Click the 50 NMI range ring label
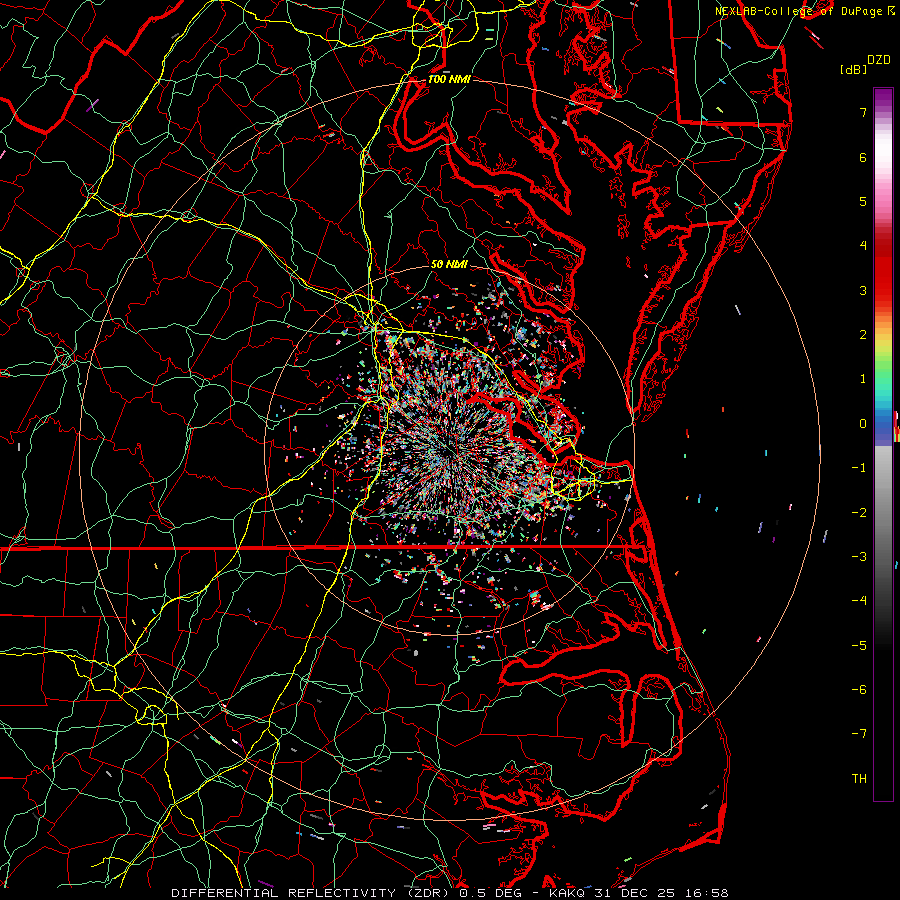 [449, 265]
